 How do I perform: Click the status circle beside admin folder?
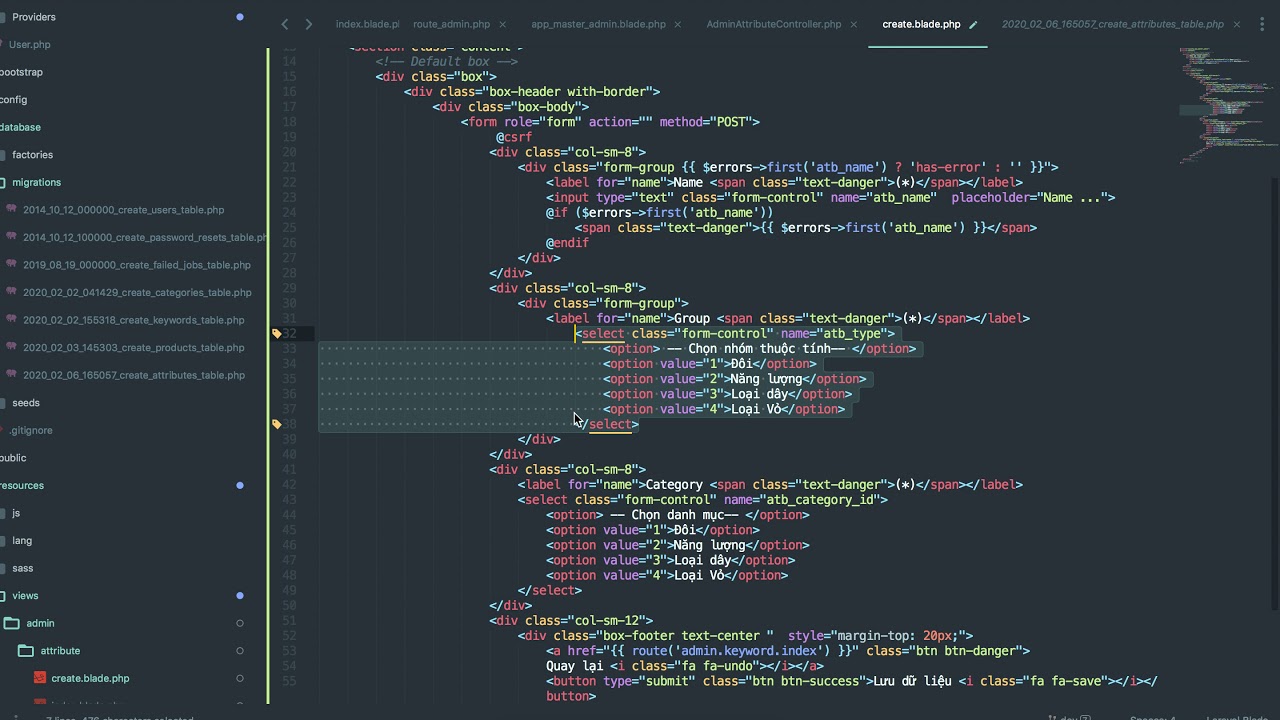(x=240, y=623)
